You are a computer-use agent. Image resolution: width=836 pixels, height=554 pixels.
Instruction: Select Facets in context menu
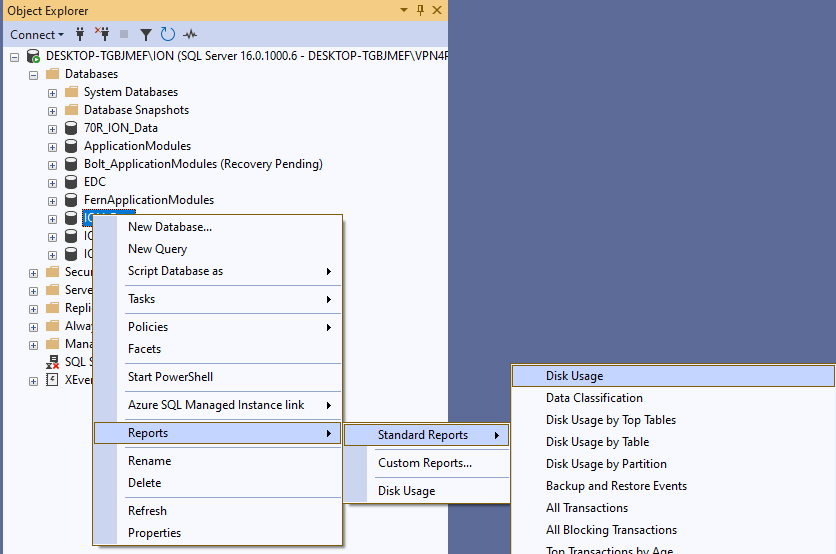tap(218, 349)
